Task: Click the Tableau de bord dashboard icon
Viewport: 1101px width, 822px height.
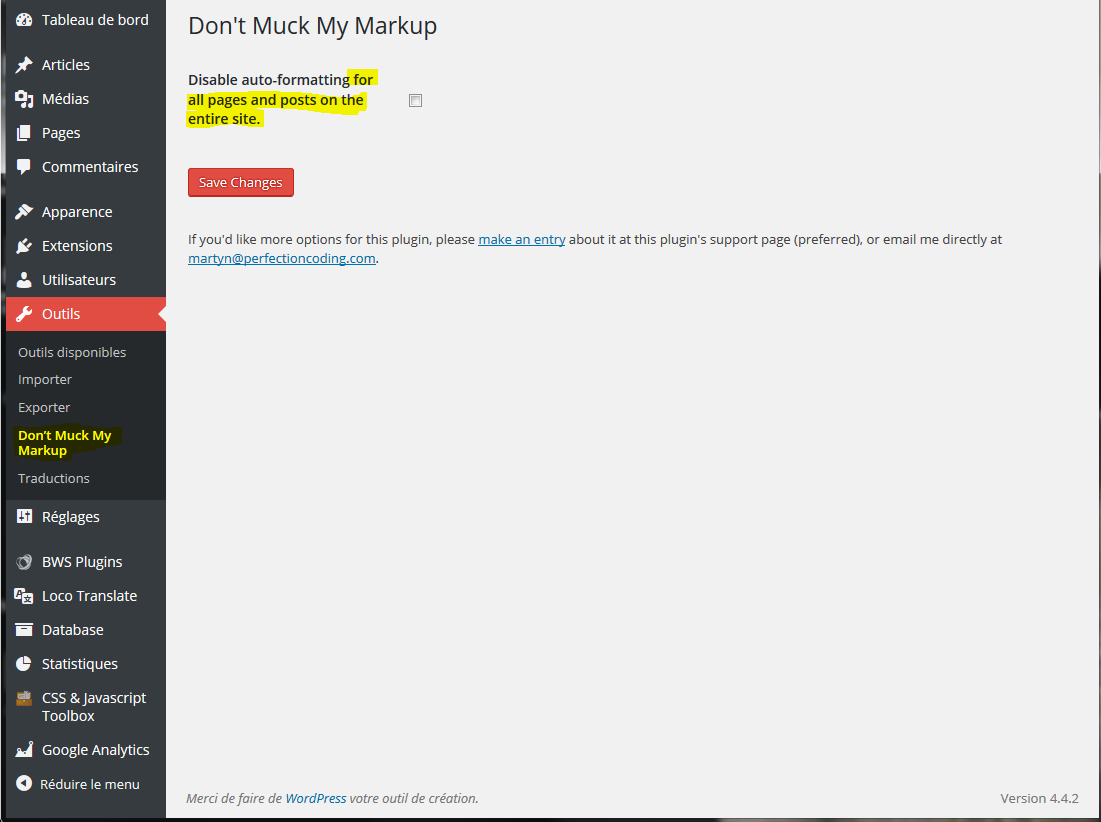Action: (x=24, y=20)
